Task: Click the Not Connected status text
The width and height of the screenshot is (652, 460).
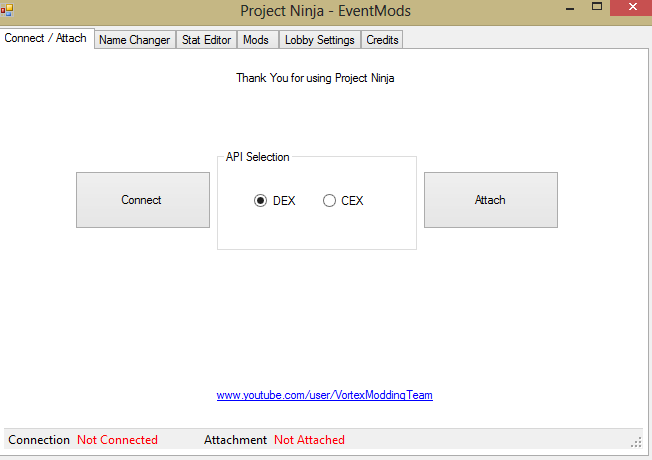Action: 117,440
